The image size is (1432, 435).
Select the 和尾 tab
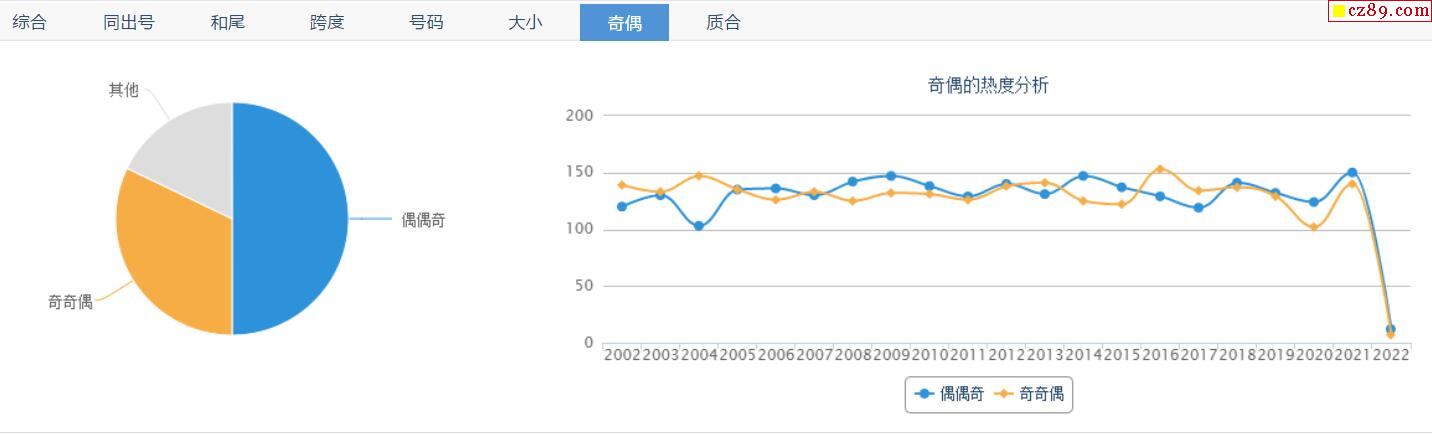pyautogui.click(x=227, y=22)
